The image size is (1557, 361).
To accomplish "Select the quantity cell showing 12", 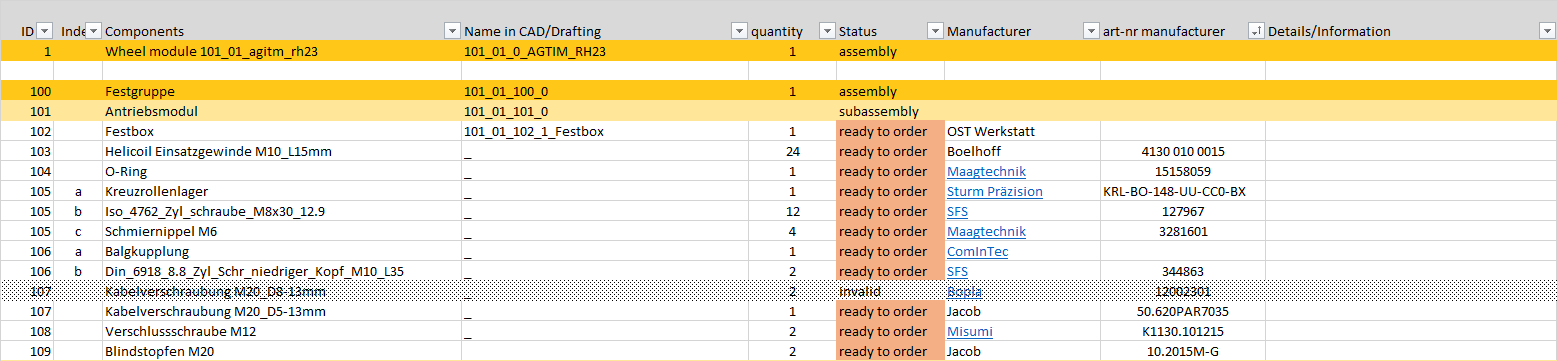I will (x=793, y=211).
